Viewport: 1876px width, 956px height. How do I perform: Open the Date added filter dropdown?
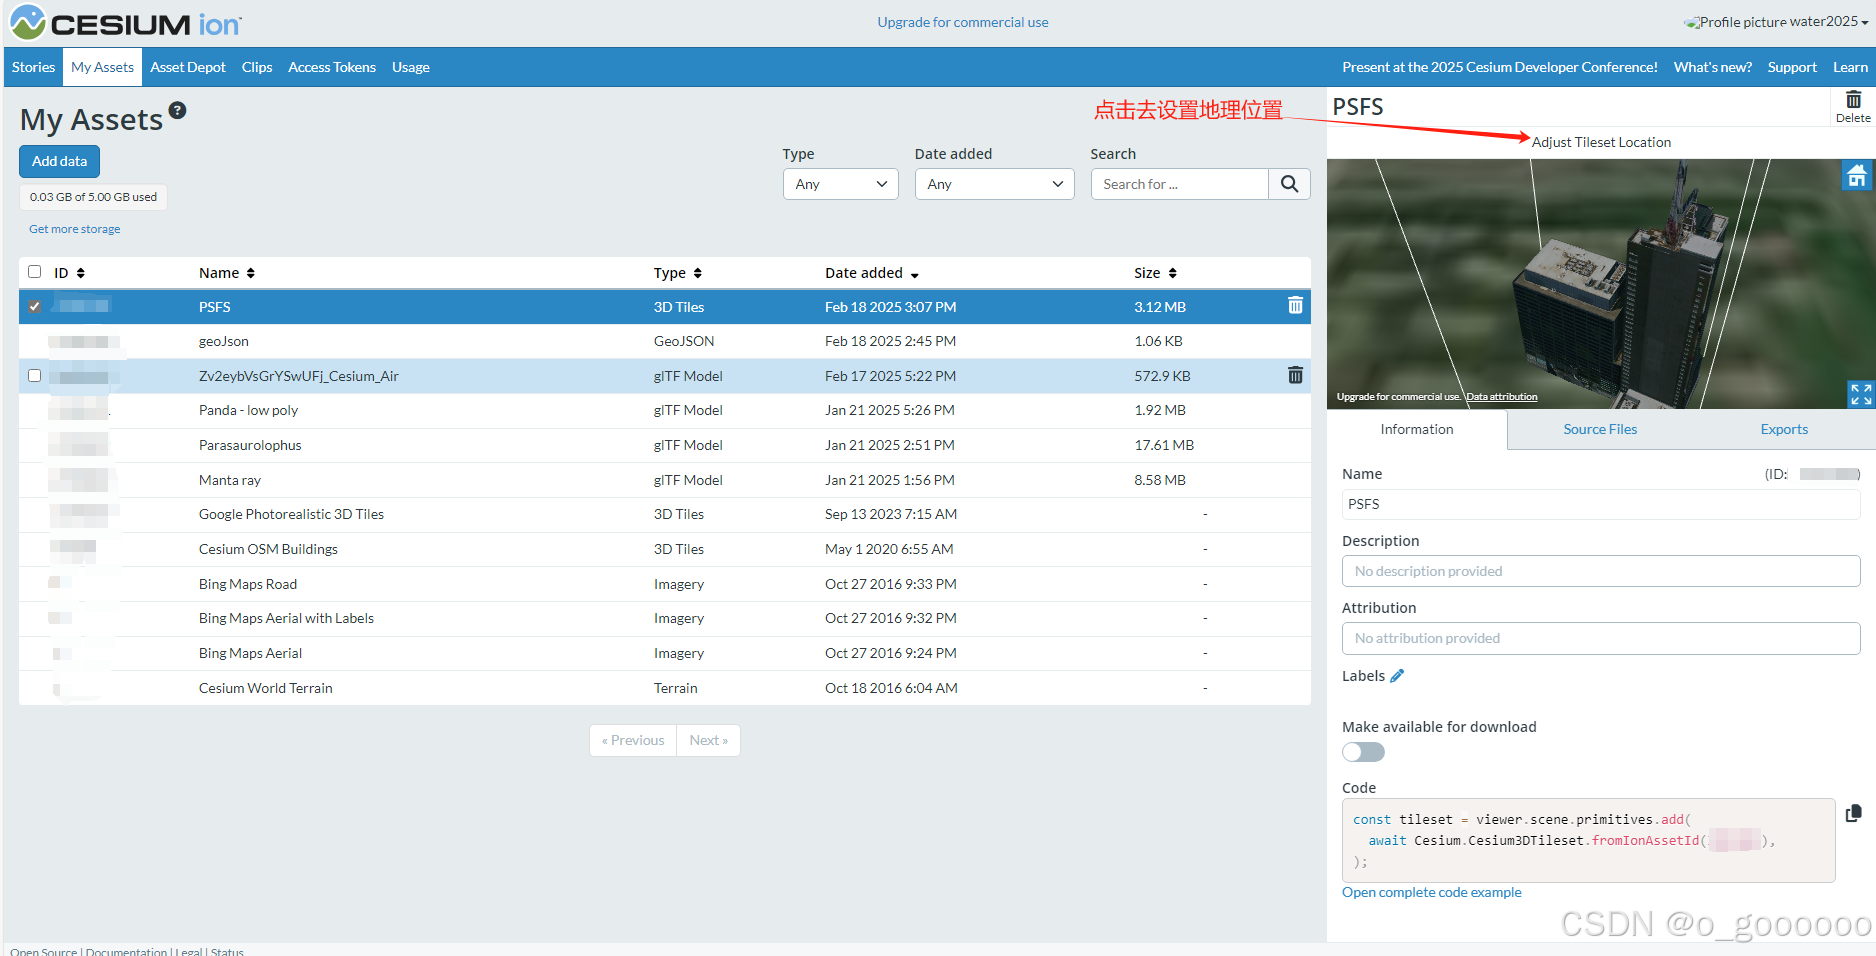(994, 184)
